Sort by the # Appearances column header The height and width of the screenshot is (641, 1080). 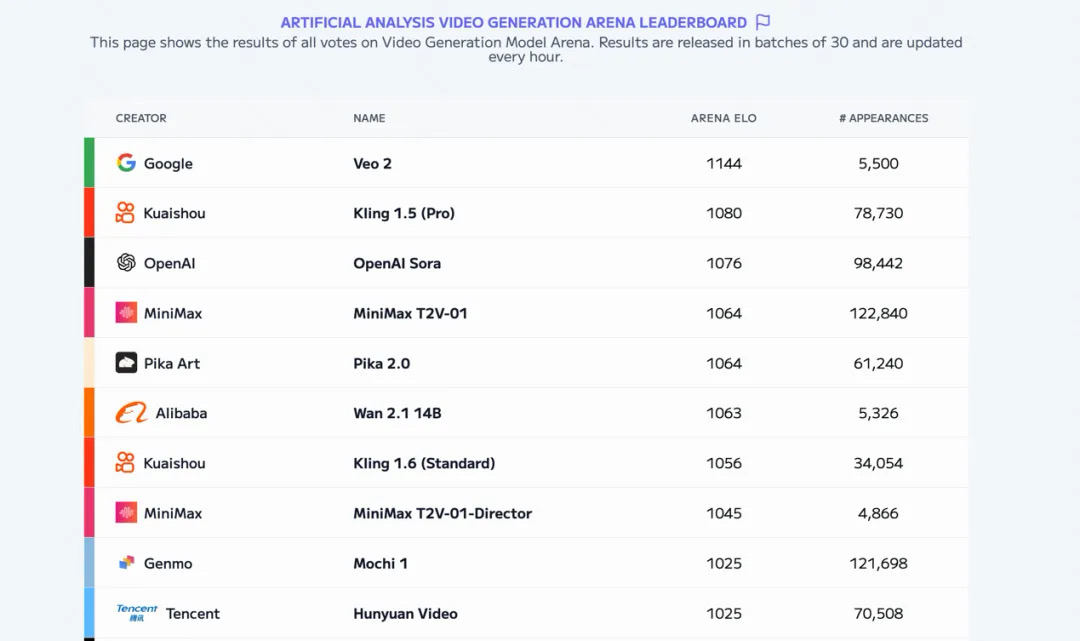[883, 118]
